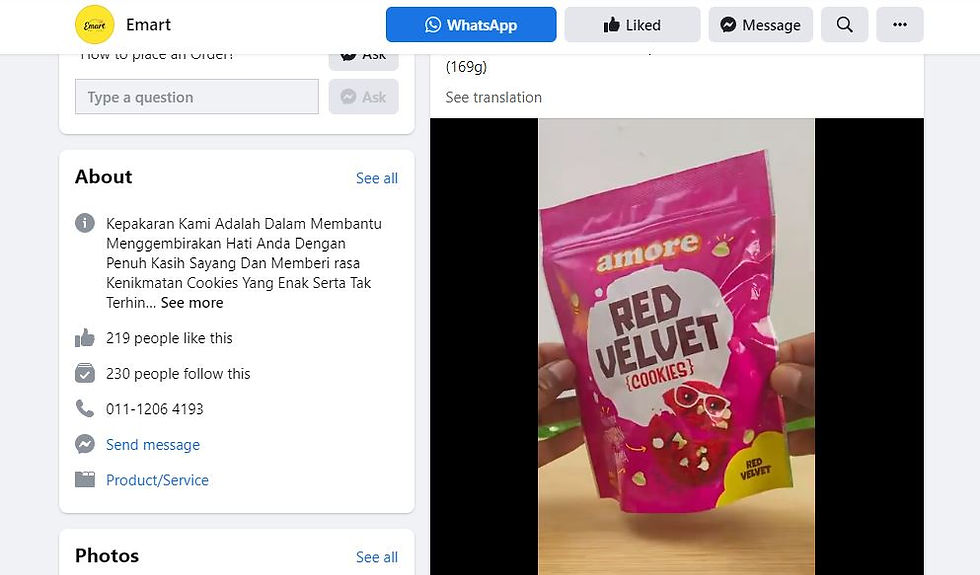Click the Ask button beside question field
This screenshot has height=575, width=980.
point(364,97)
